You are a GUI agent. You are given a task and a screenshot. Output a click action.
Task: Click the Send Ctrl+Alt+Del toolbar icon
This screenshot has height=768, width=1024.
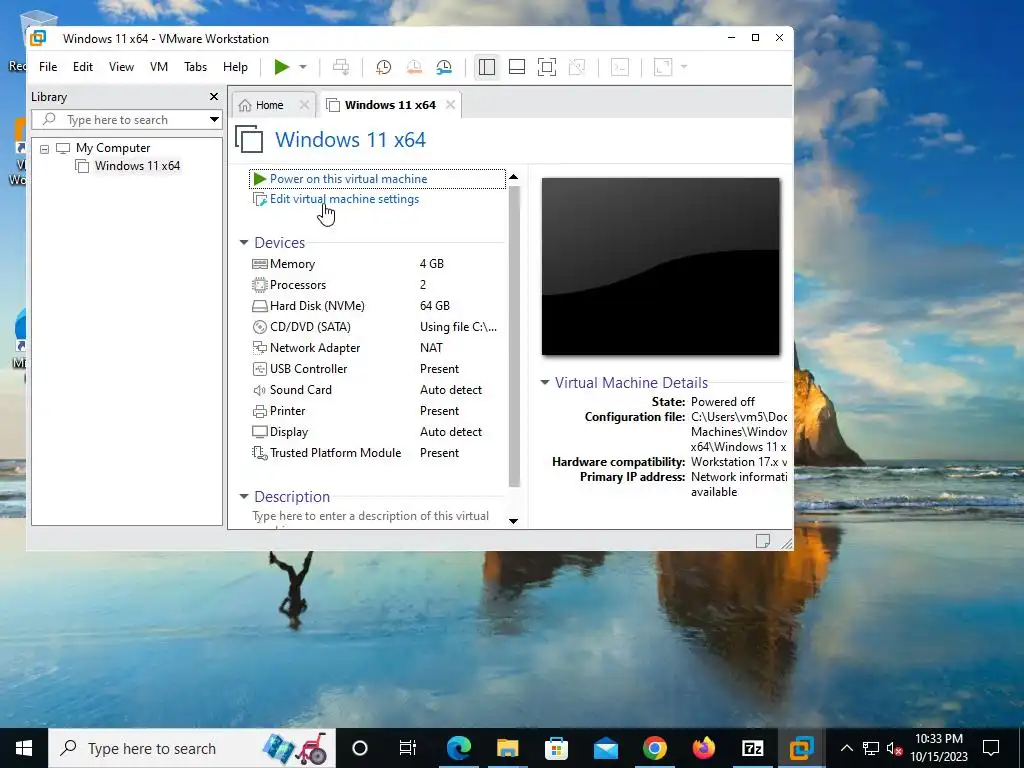pos(341,67)
